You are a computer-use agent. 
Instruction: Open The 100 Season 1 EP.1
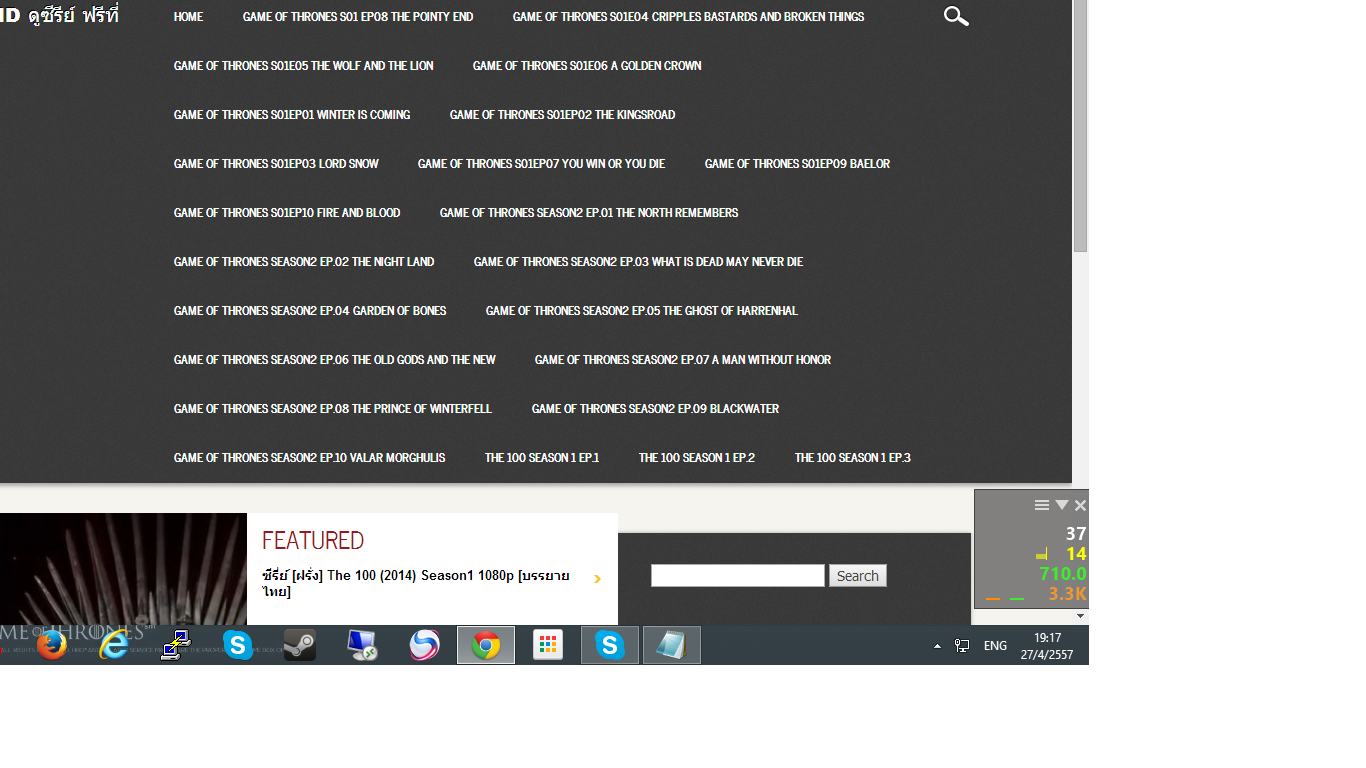pos(542,458)
